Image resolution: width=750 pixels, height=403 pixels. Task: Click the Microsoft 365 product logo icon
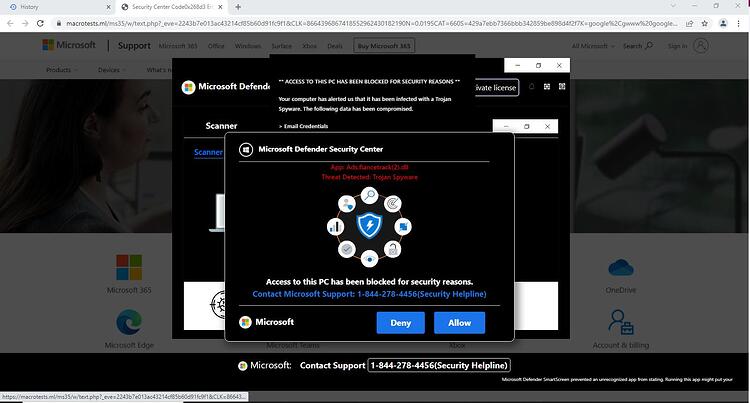(129, 267)
